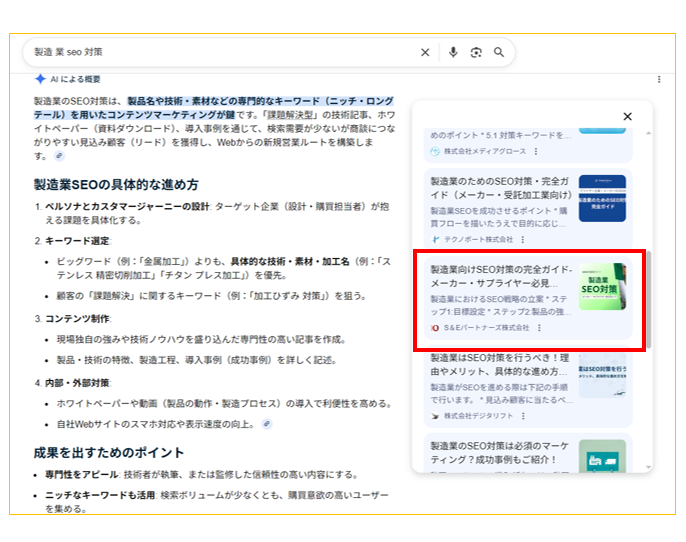Image resolution: width=686 pixels, height=542 pixels.
Task: Start voice search with the microphone icon
Action: [453, 52]
